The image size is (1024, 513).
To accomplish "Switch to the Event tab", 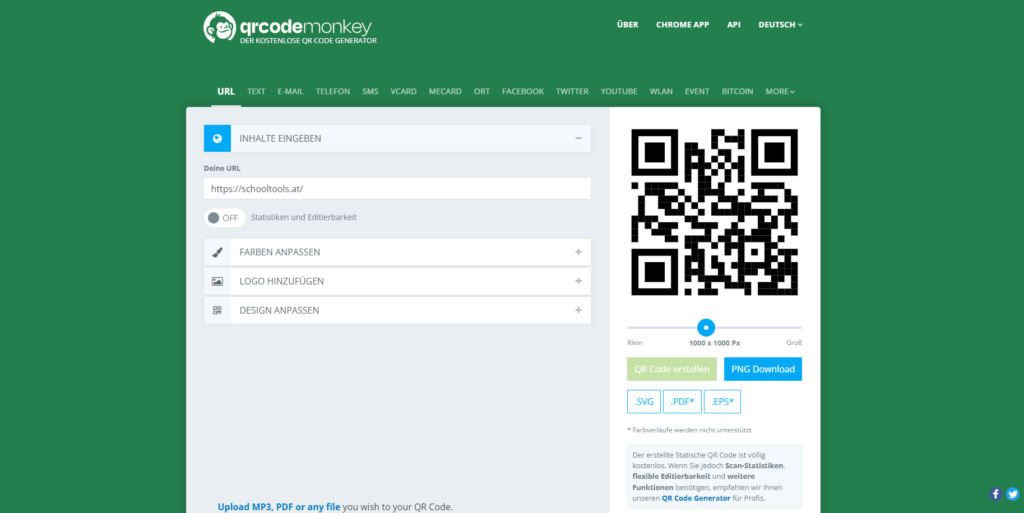I will (697, 91).
